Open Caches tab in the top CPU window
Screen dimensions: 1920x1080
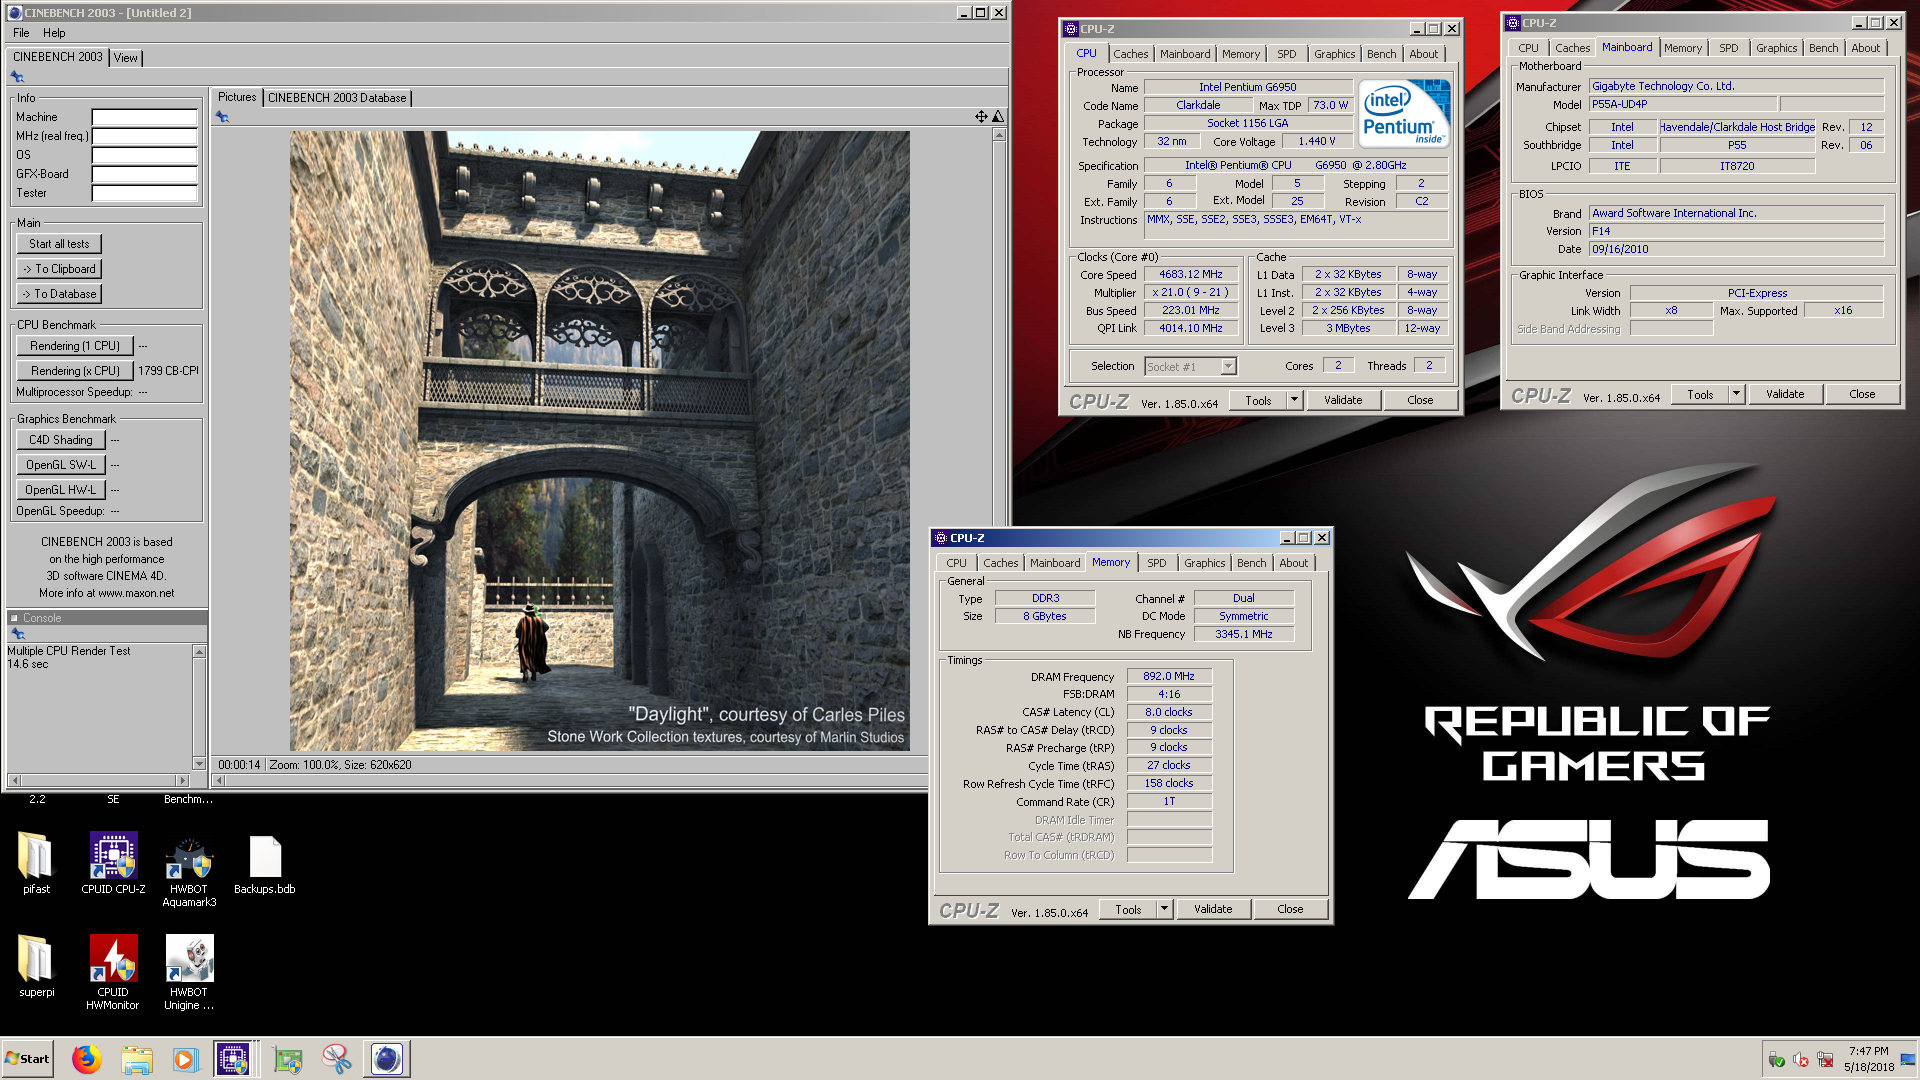1131,54
